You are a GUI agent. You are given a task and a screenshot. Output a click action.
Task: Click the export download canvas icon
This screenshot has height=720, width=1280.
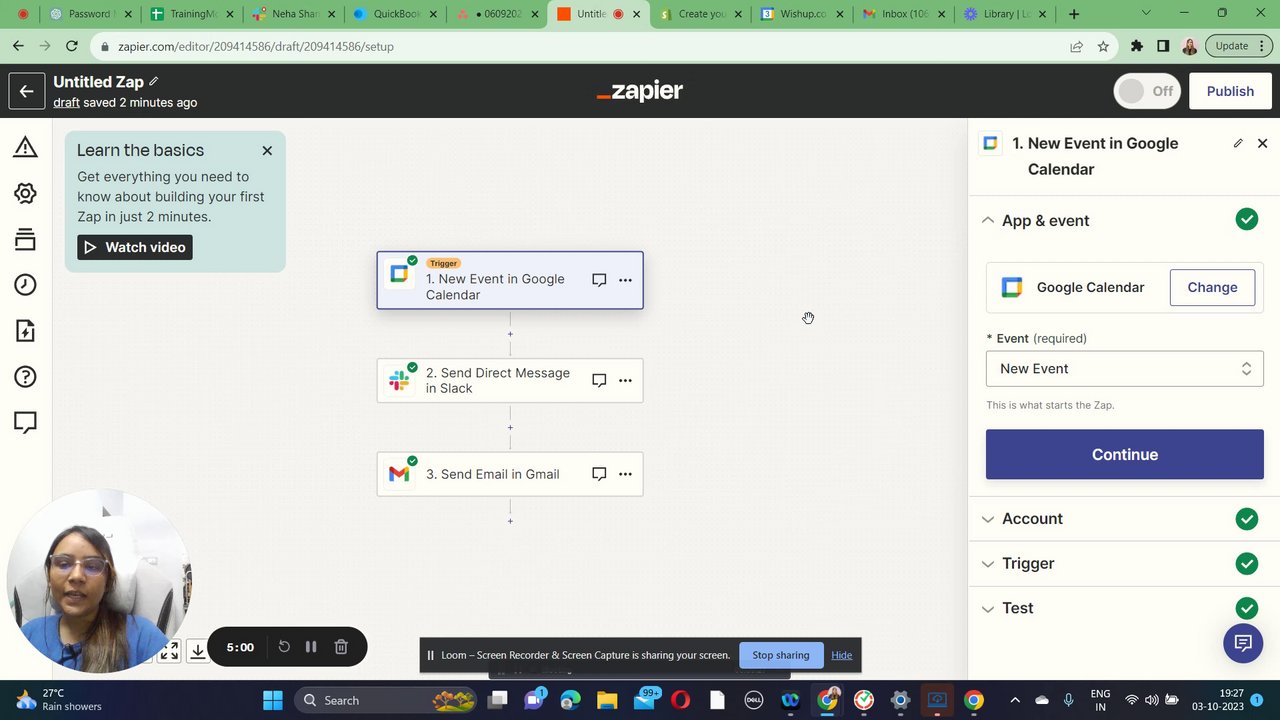198,652
